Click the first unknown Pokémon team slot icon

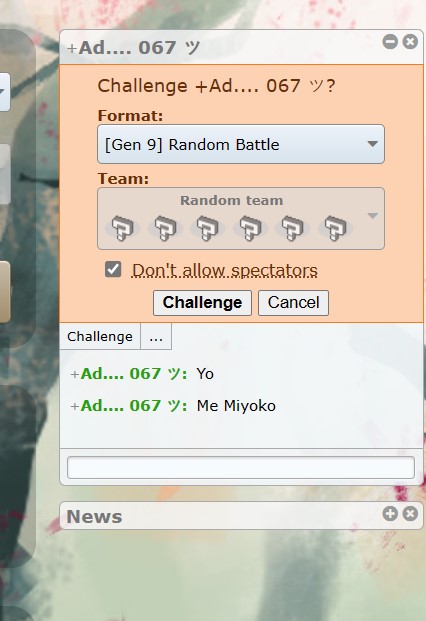click(123, 228)
